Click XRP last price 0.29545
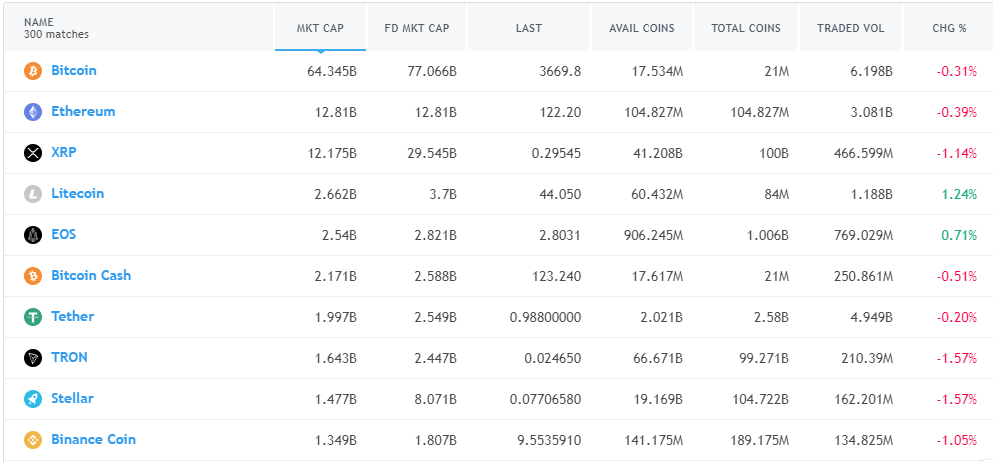 pyautogui.click(x=555, y=154)
